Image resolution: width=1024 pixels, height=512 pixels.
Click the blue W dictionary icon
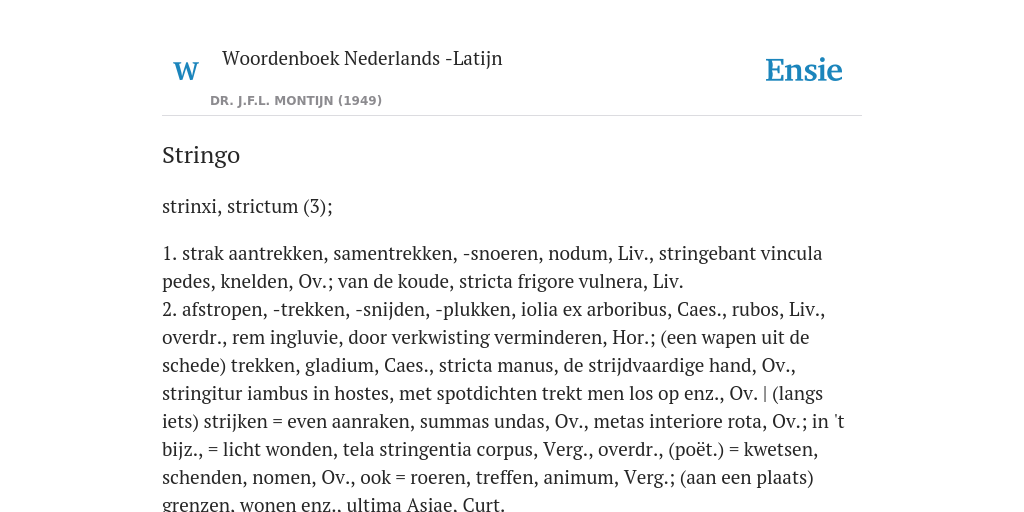[186, 71]
